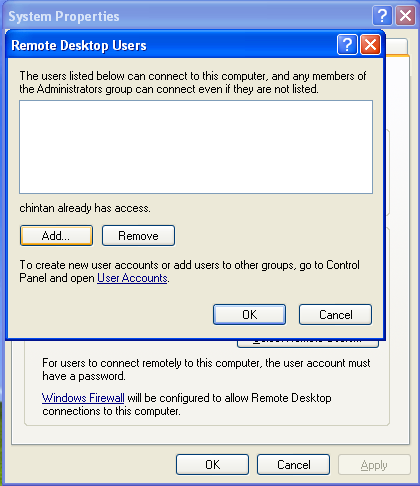The height and width of the screenshot is (486, 420).
Task: Cancel the Remote Desktop Users dialog
Action: tap(335, 314)
